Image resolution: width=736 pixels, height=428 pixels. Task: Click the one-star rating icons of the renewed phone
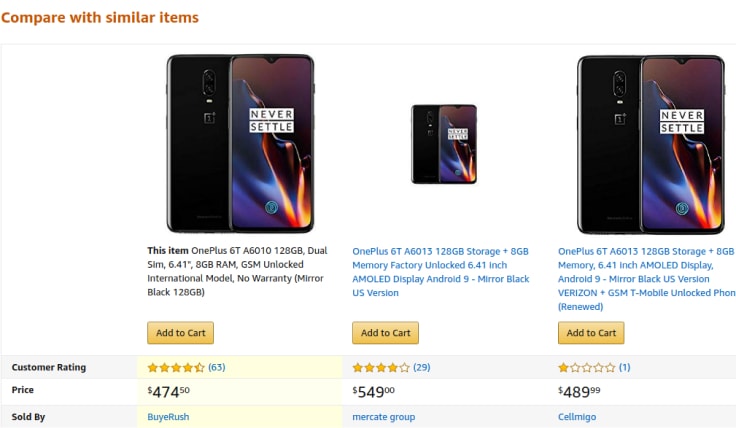click(587, 367)
